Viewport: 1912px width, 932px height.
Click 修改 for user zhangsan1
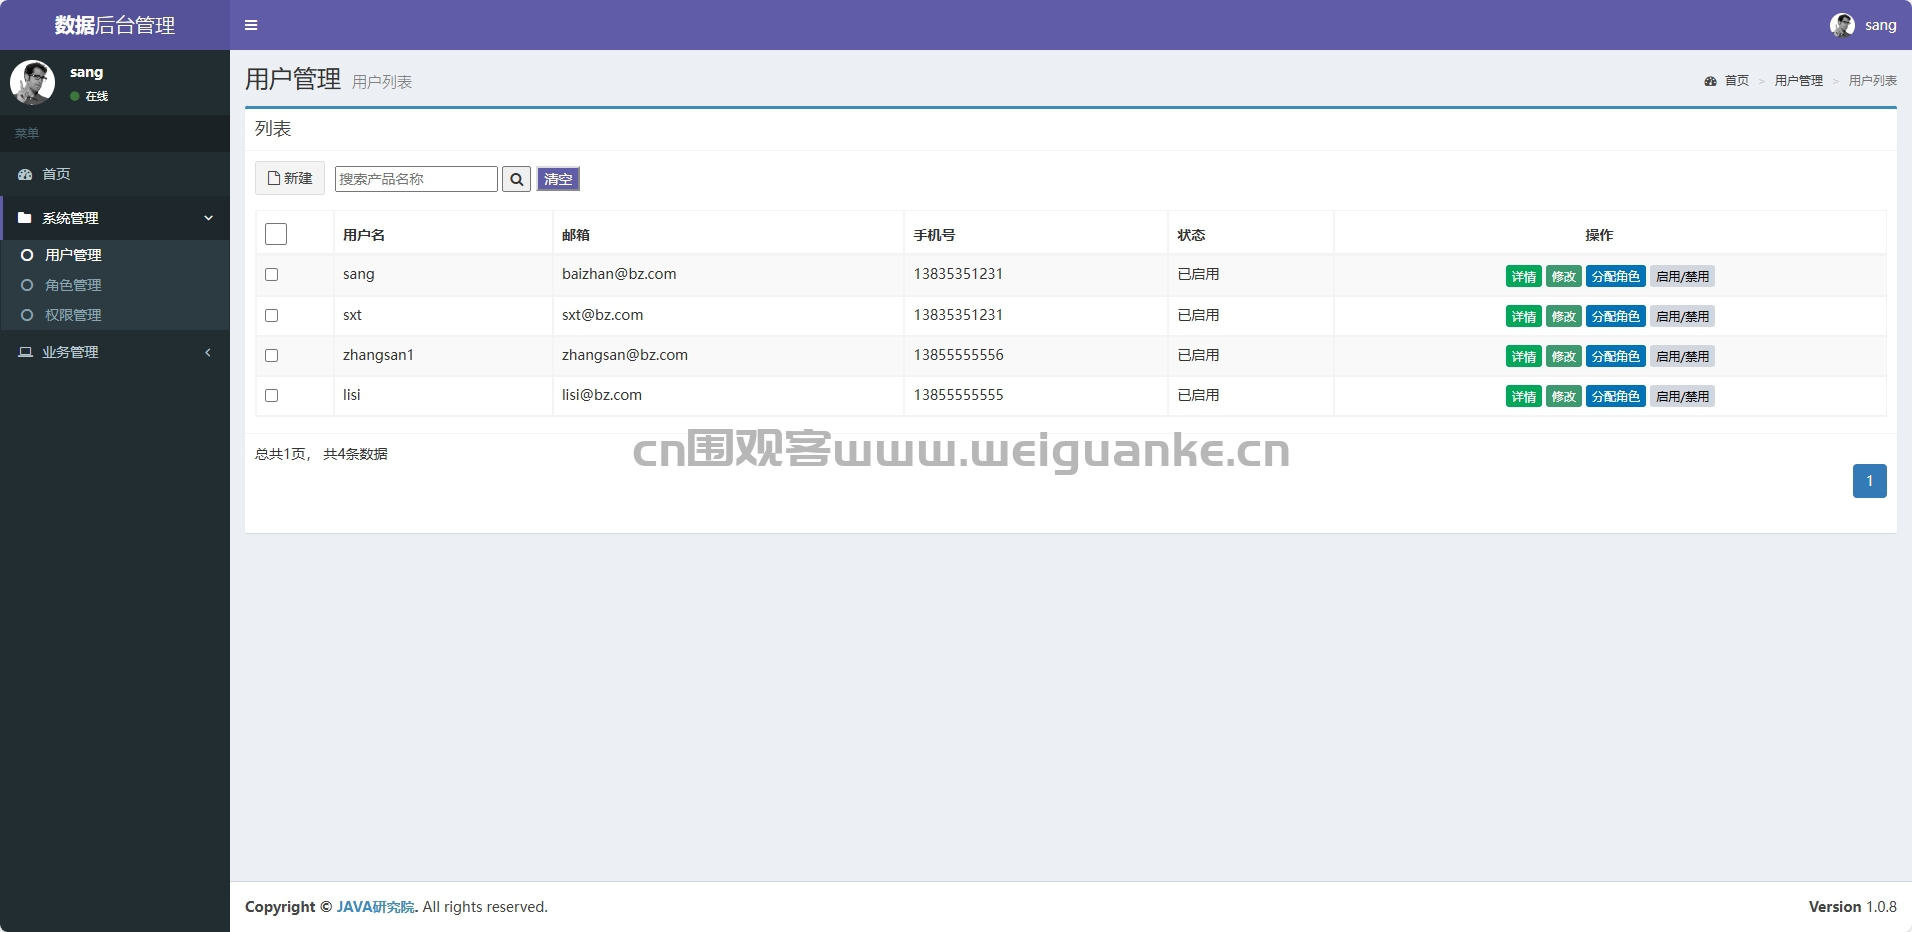pos(1563,357)
